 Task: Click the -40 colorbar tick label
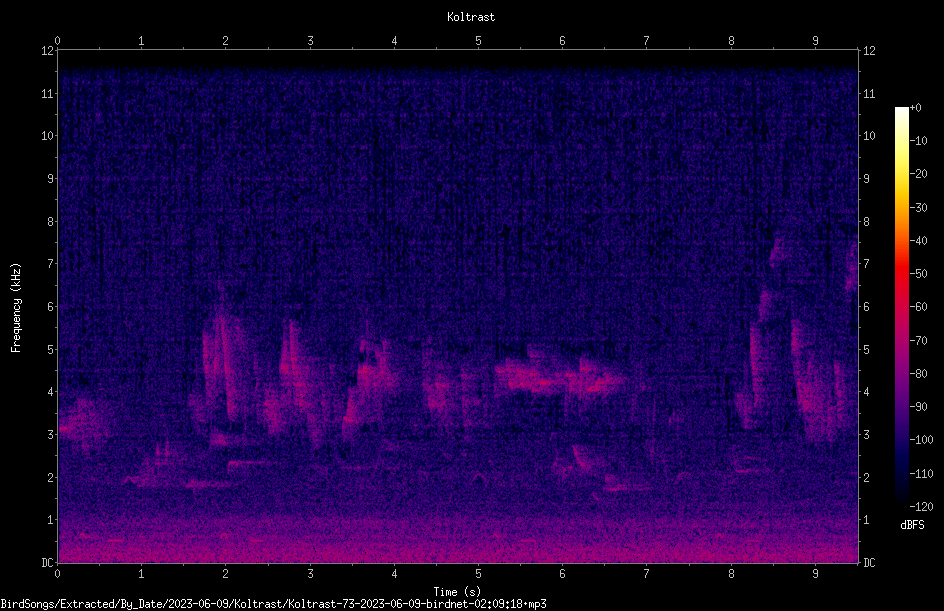point(918,241)
